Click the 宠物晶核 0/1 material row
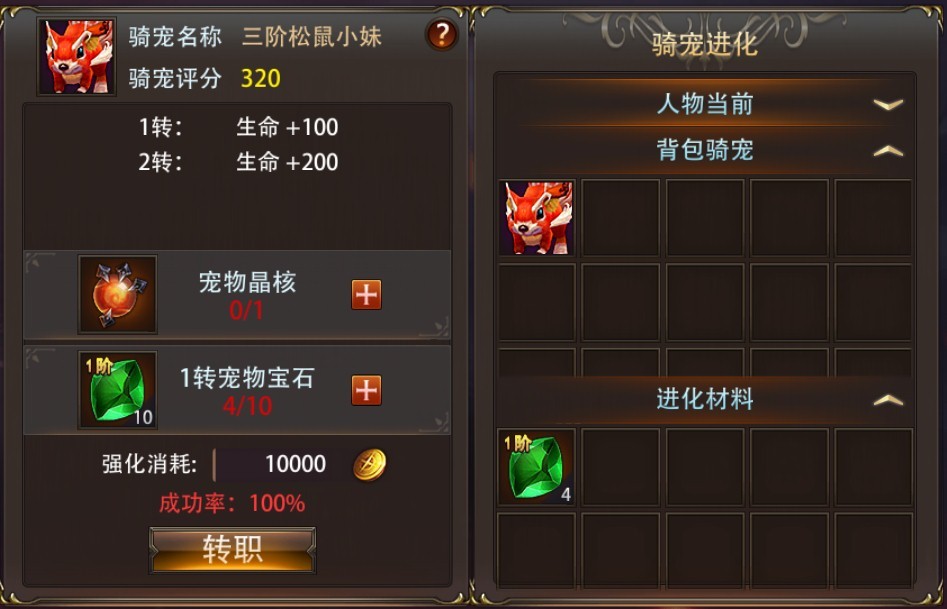The image size is (947, 609). click(237, 294)
